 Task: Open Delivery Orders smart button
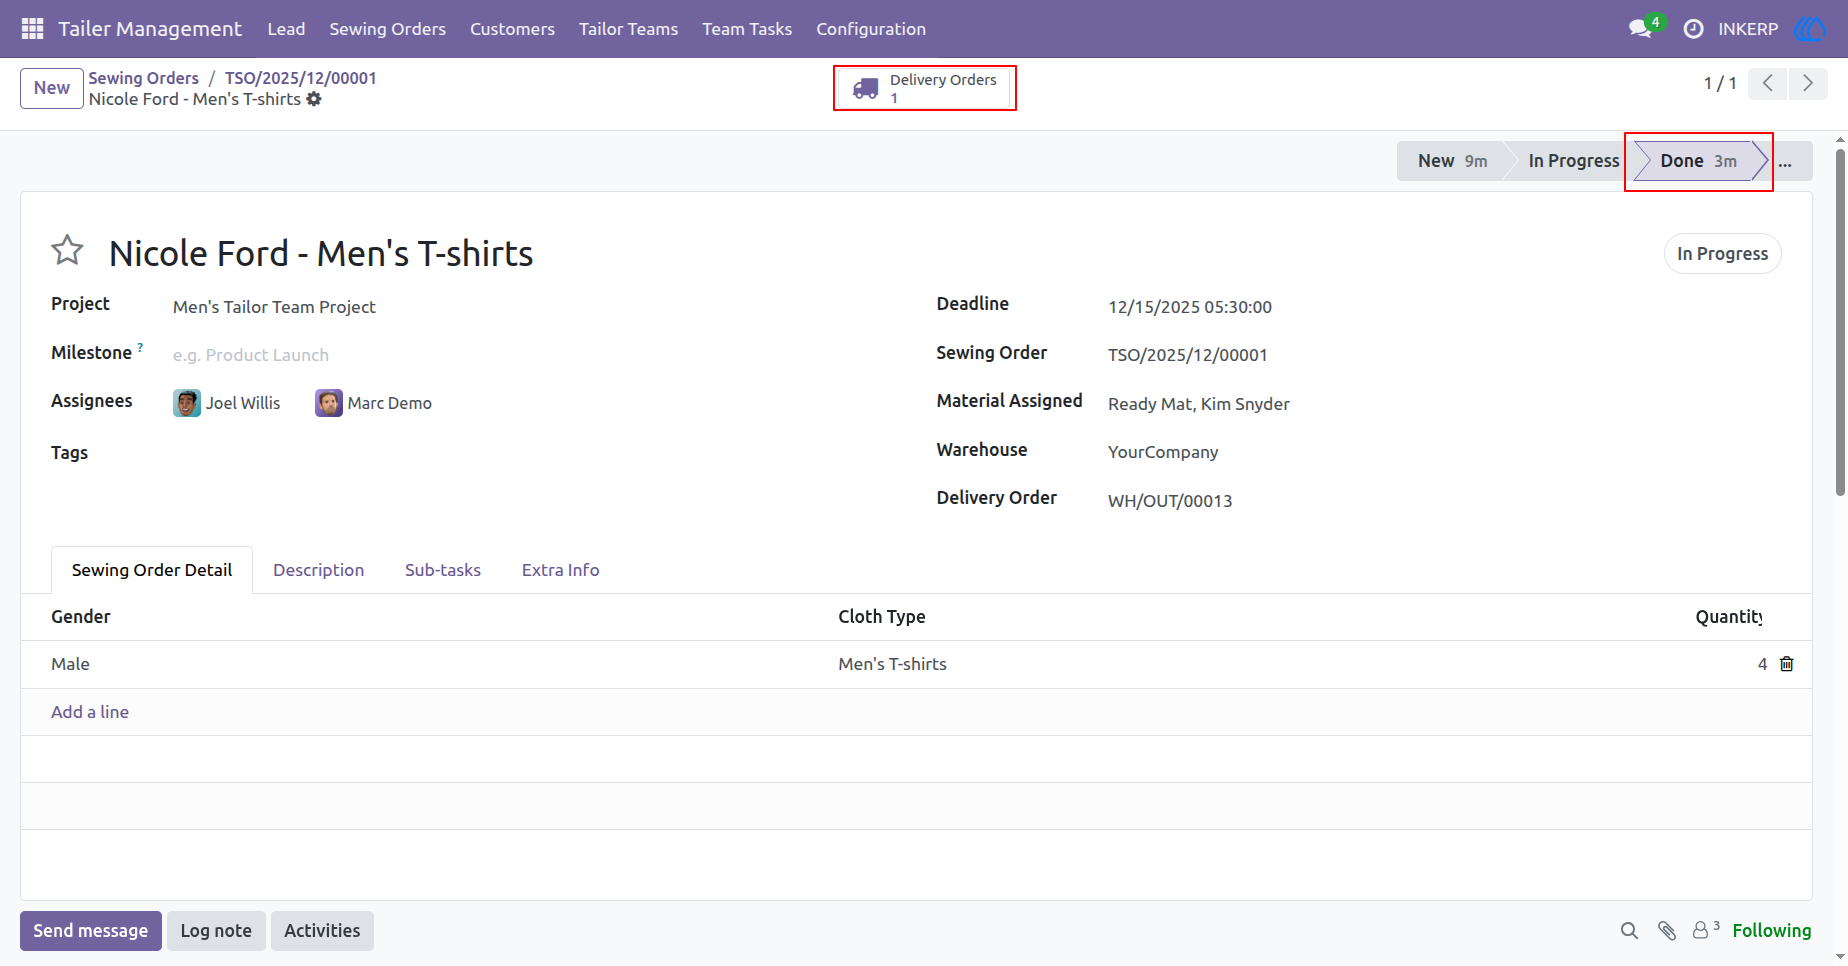pos(925,88)
